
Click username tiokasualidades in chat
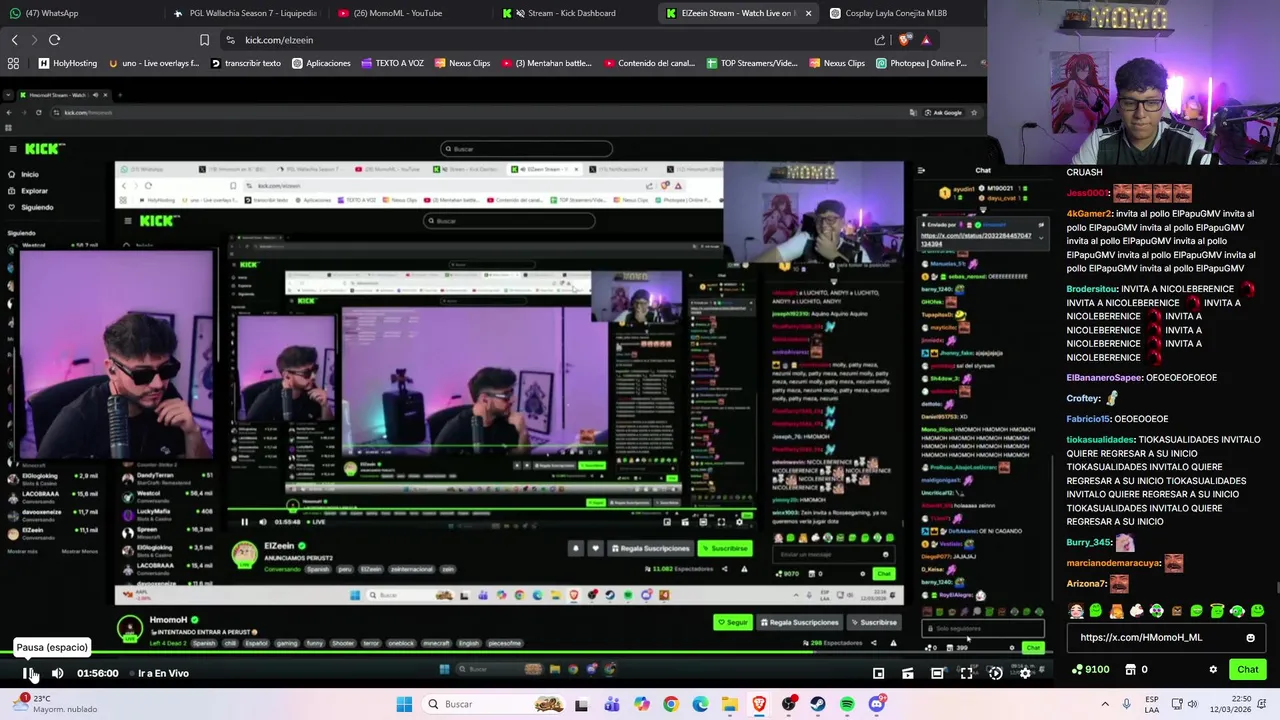(x=1101, y=440)
